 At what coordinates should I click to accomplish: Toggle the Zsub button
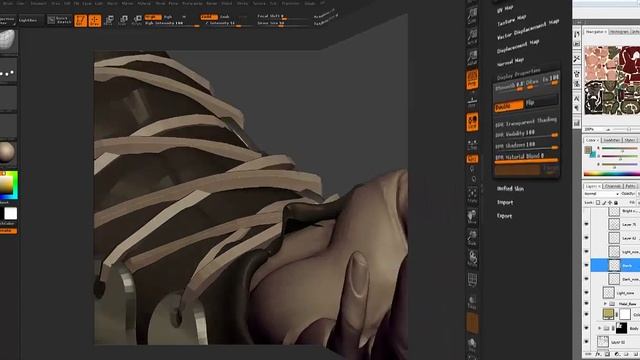tap(225, 17)
